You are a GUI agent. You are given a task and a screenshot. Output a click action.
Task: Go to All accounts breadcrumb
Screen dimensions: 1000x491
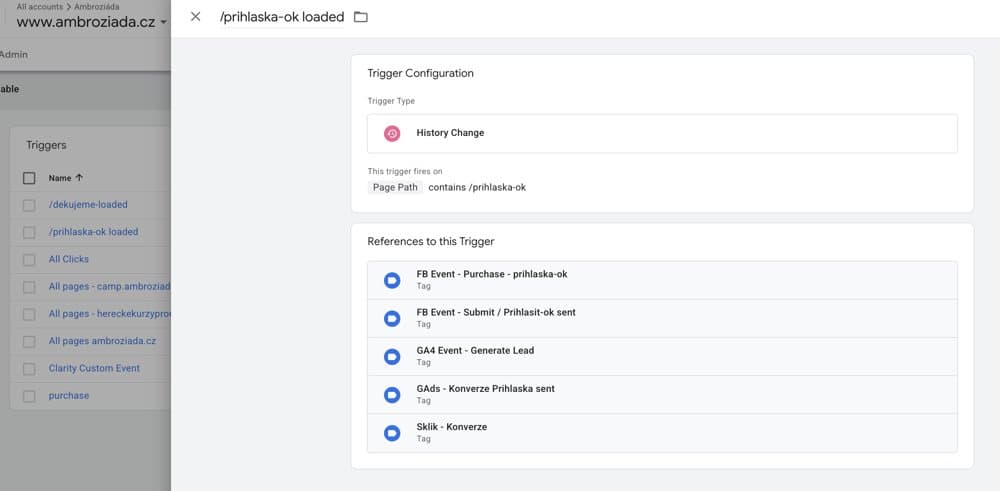(40, 6)
